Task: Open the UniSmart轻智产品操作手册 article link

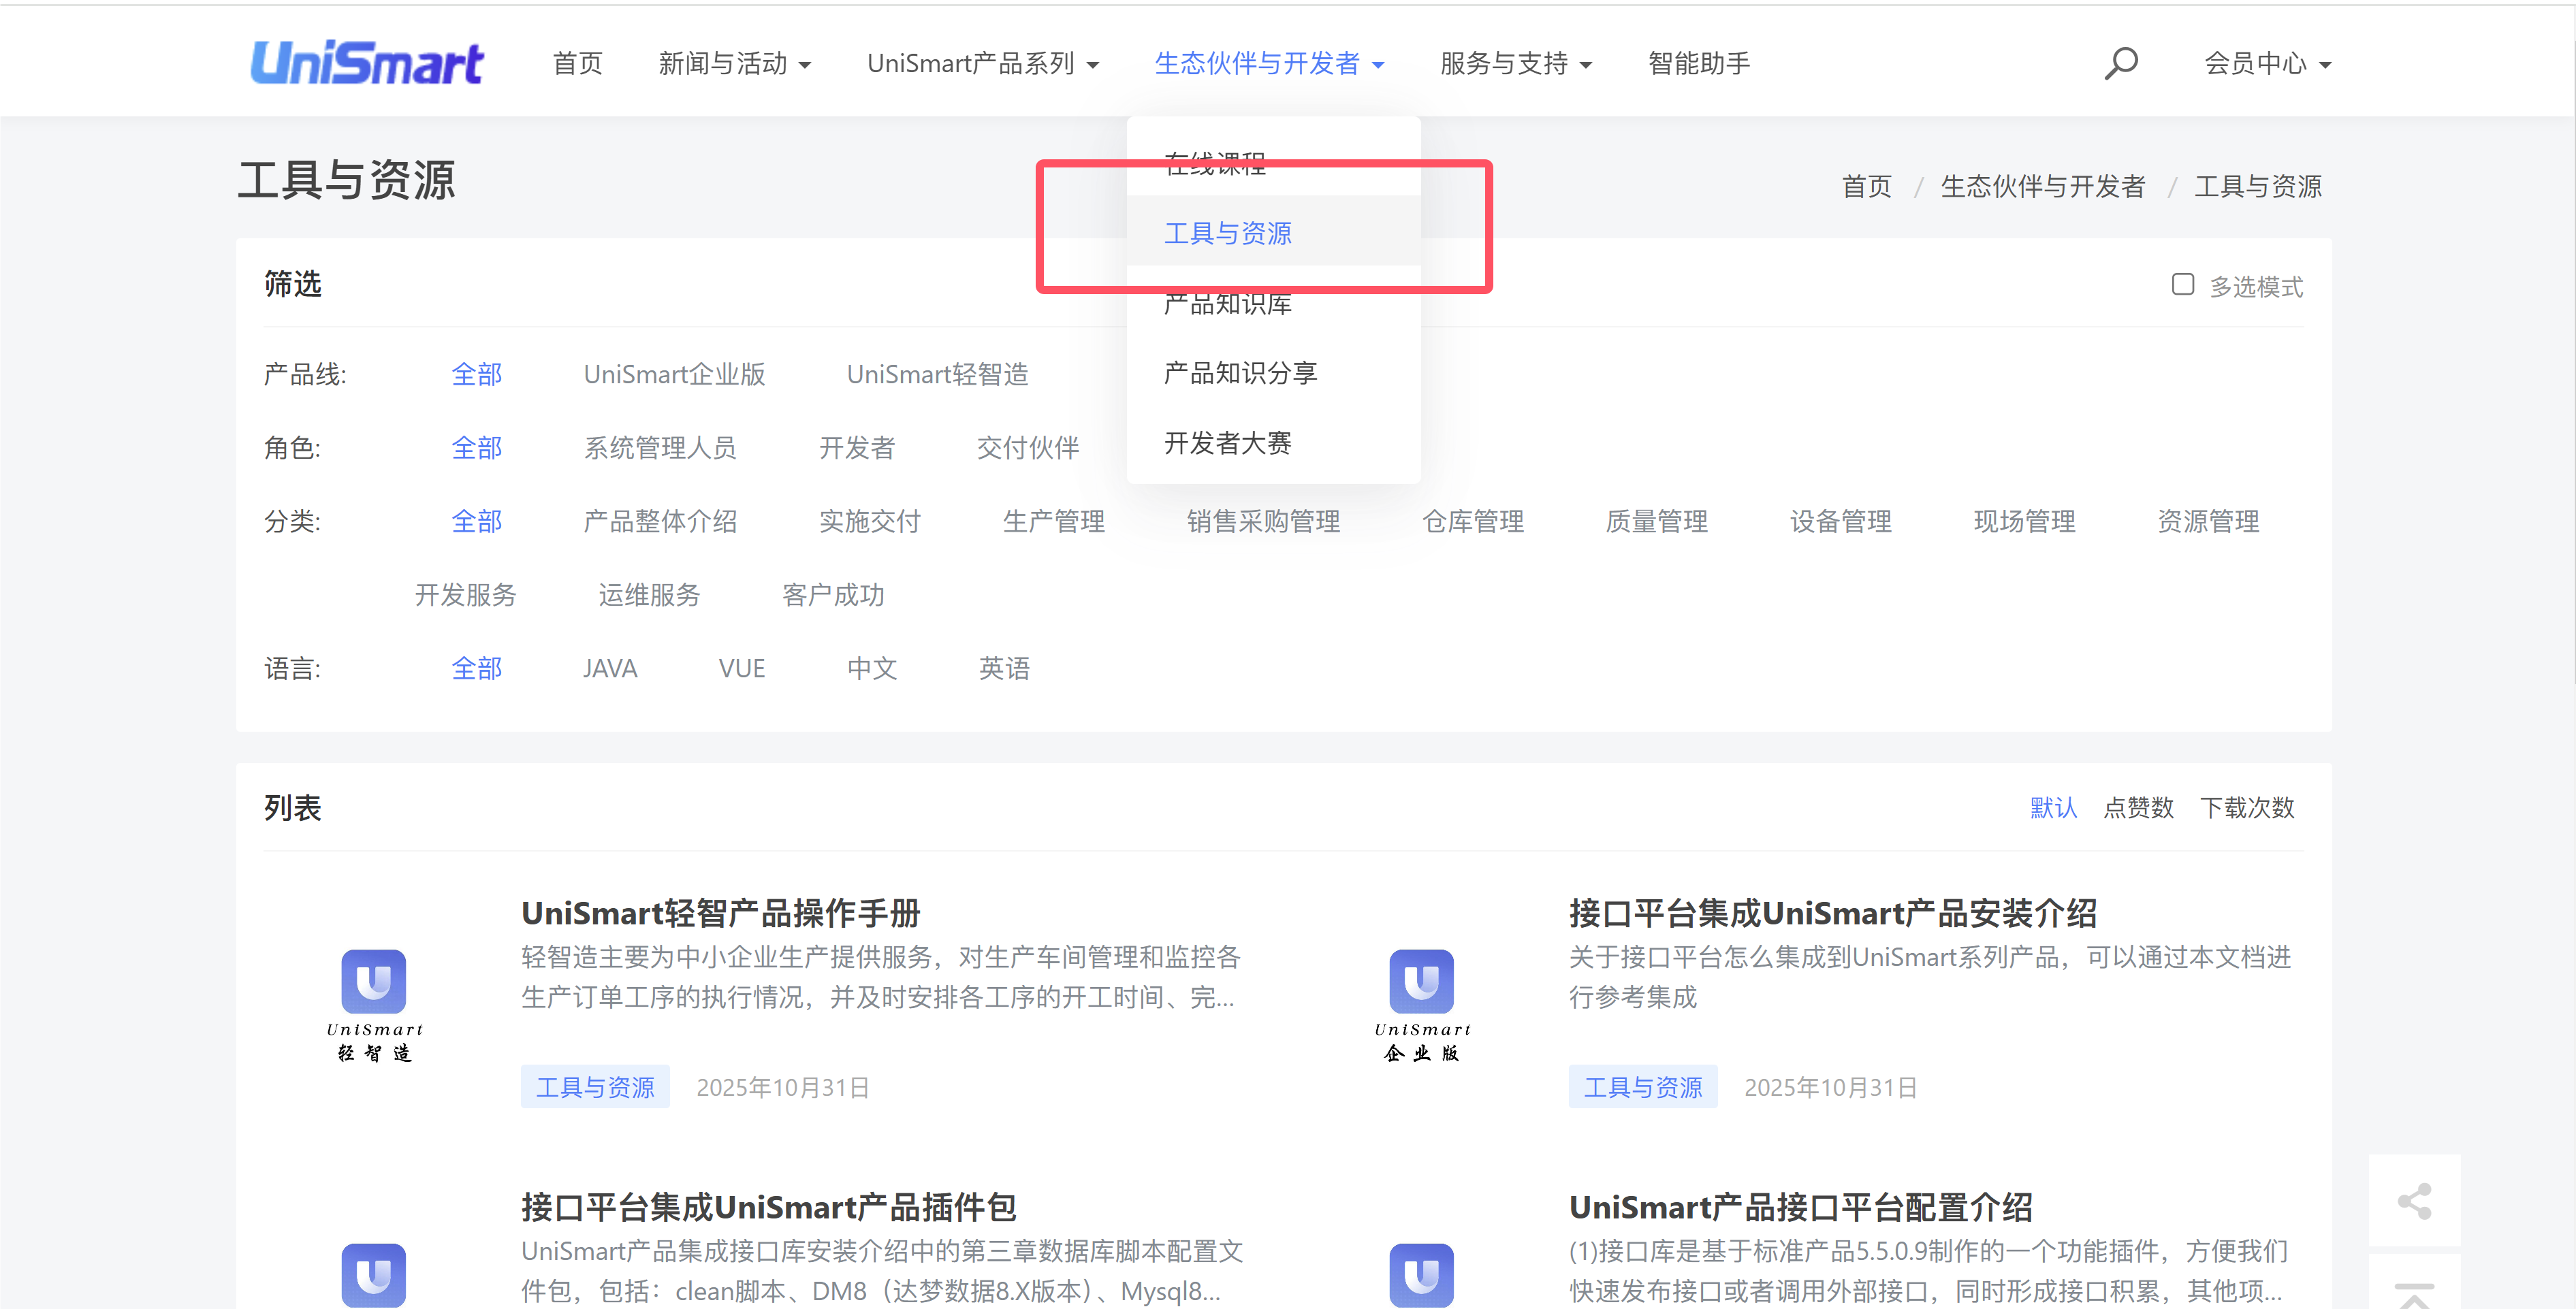Action: [x=720, y=912]
